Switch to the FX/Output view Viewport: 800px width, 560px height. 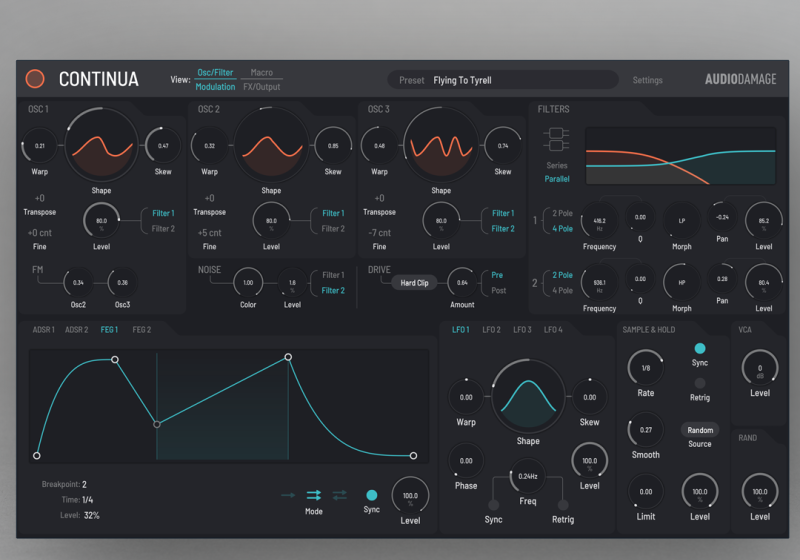262,87
